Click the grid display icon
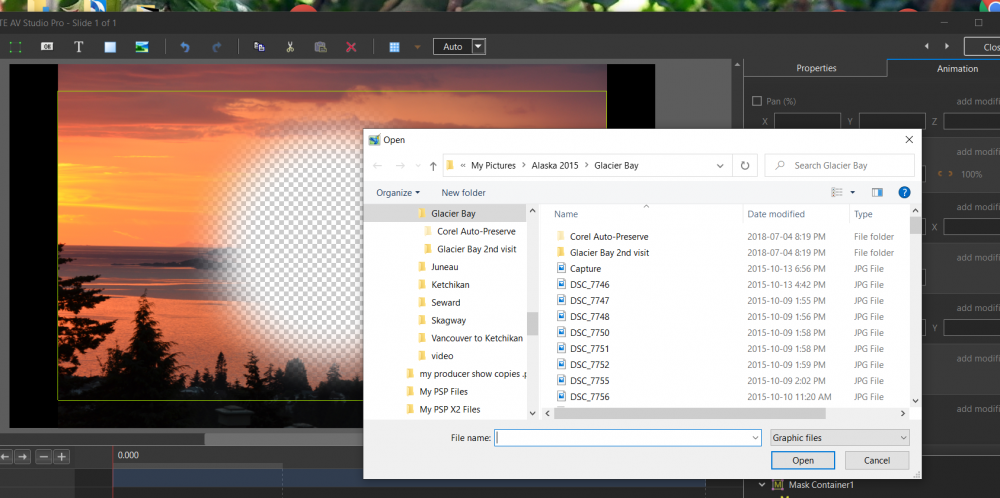1000x498 pixels. (395, 47)
